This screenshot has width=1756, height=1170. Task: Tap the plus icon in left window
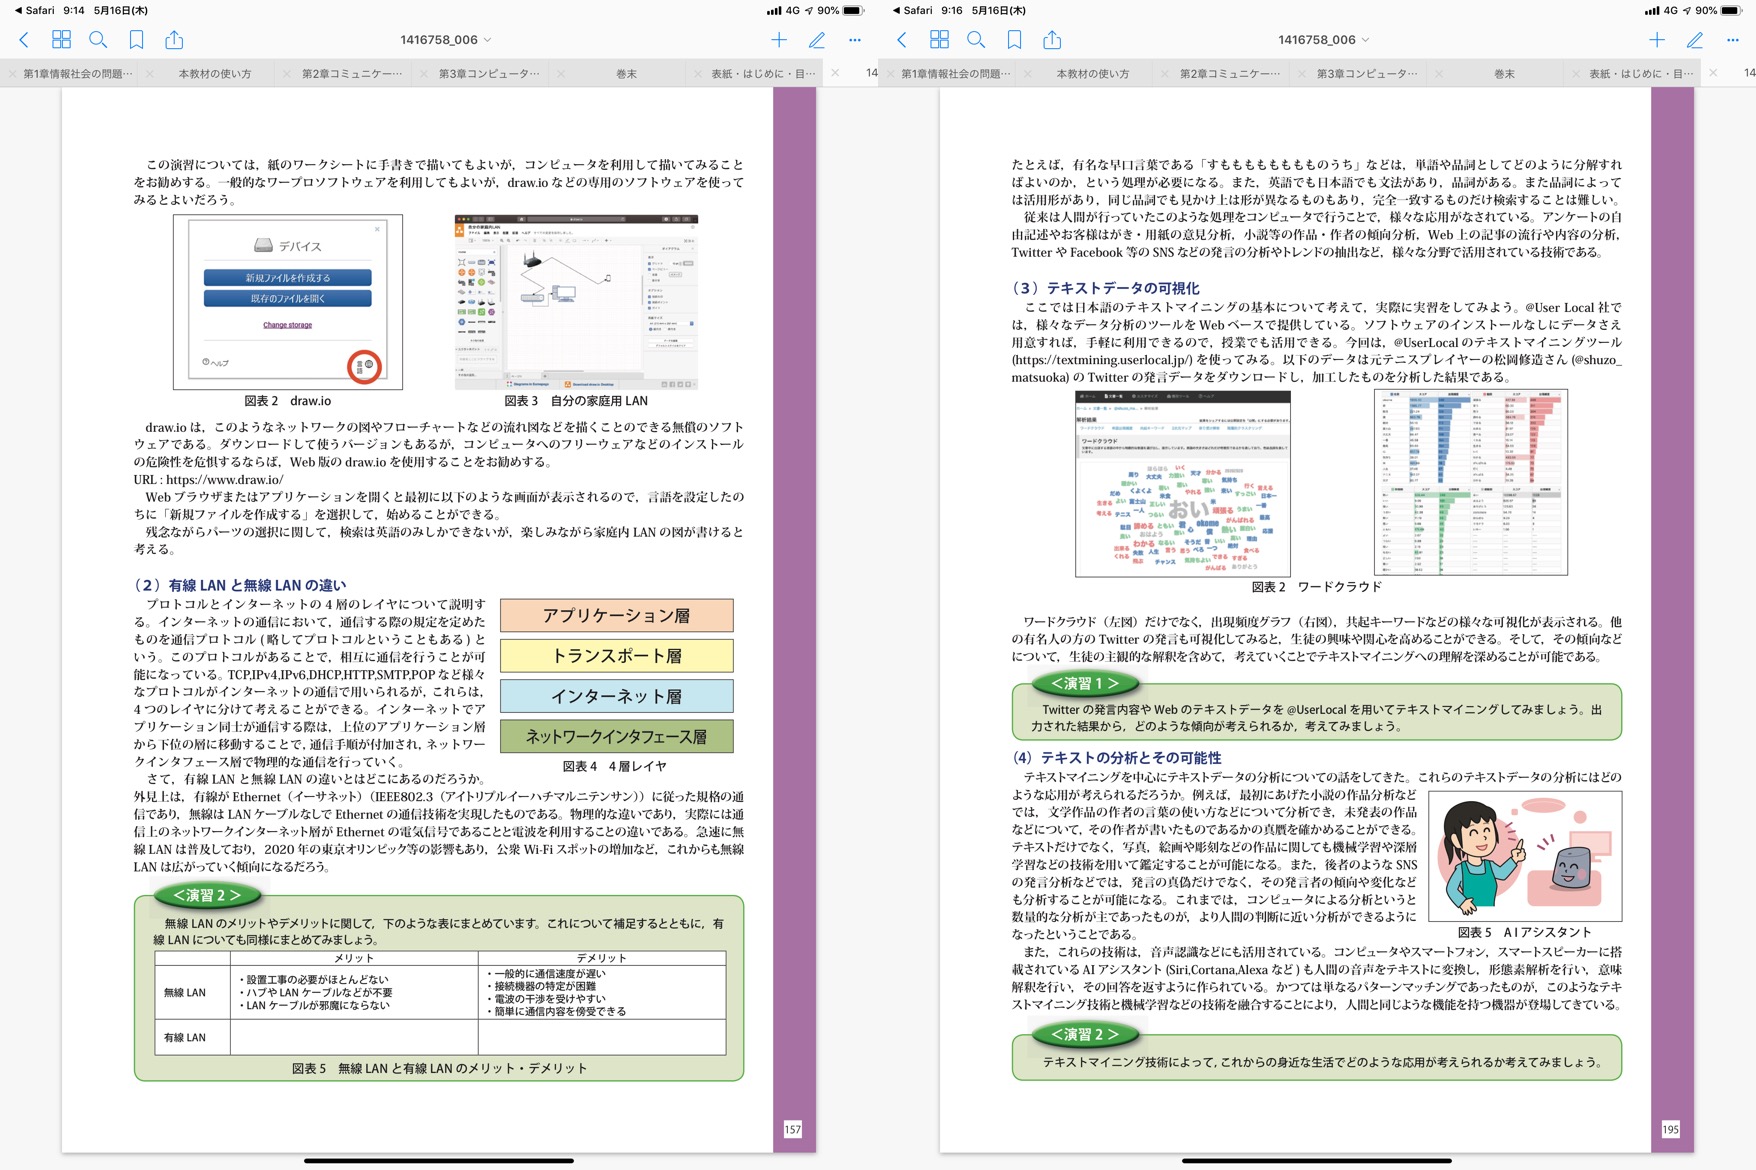[x=779, y=40]
